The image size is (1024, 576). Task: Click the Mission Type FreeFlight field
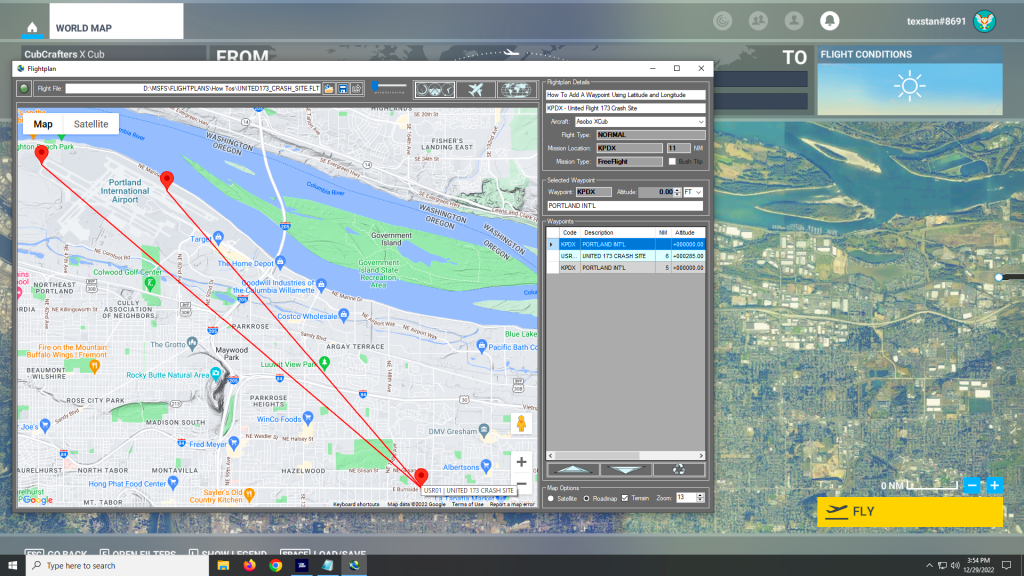(630, 161)
